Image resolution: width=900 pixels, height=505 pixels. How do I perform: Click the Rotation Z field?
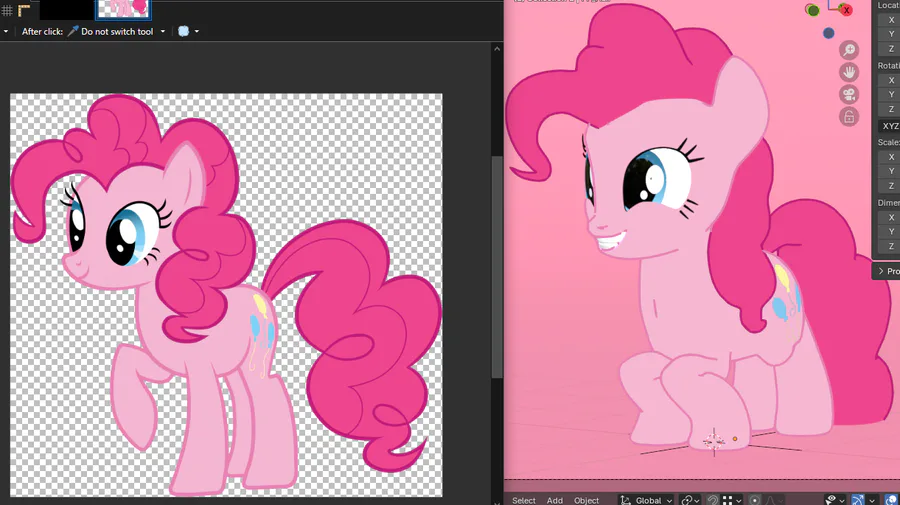(889, 109)
